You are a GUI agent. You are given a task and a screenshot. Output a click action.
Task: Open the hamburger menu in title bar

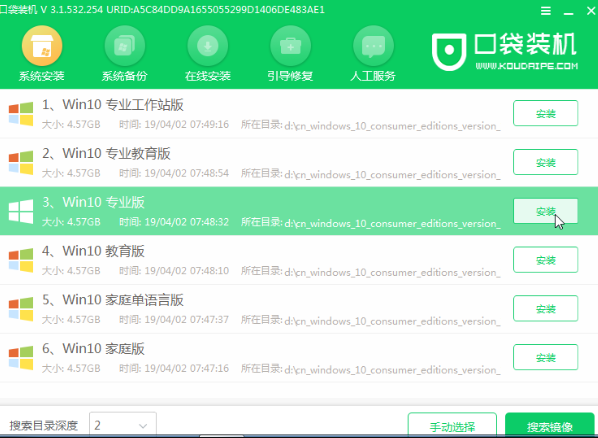546,11
